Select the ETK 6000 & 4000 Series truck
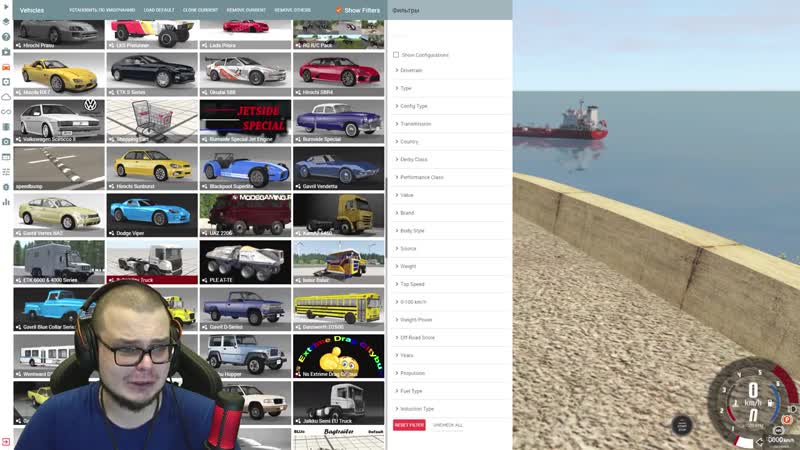 pyautogui.click(x=59, y=262)
